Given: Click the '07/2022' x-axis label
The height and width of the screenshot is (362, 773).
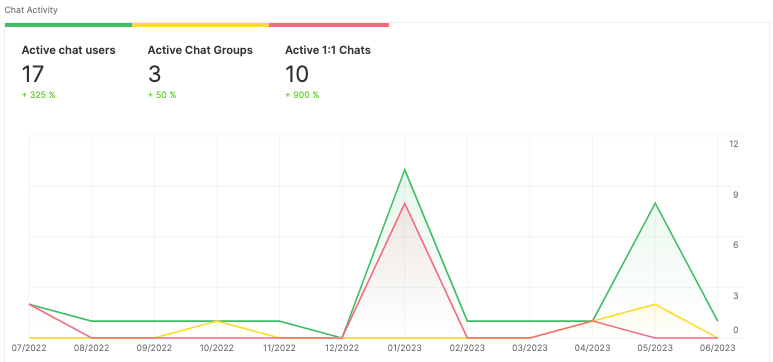Looking at the screenshot, I should click(x=29, y=348).
